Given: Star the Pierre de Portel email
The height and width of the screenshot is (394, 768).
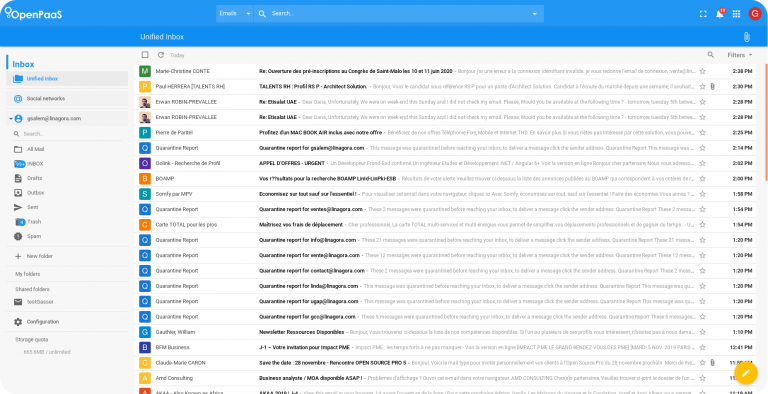Looking at the screenshot, I should tap(702, 132).
